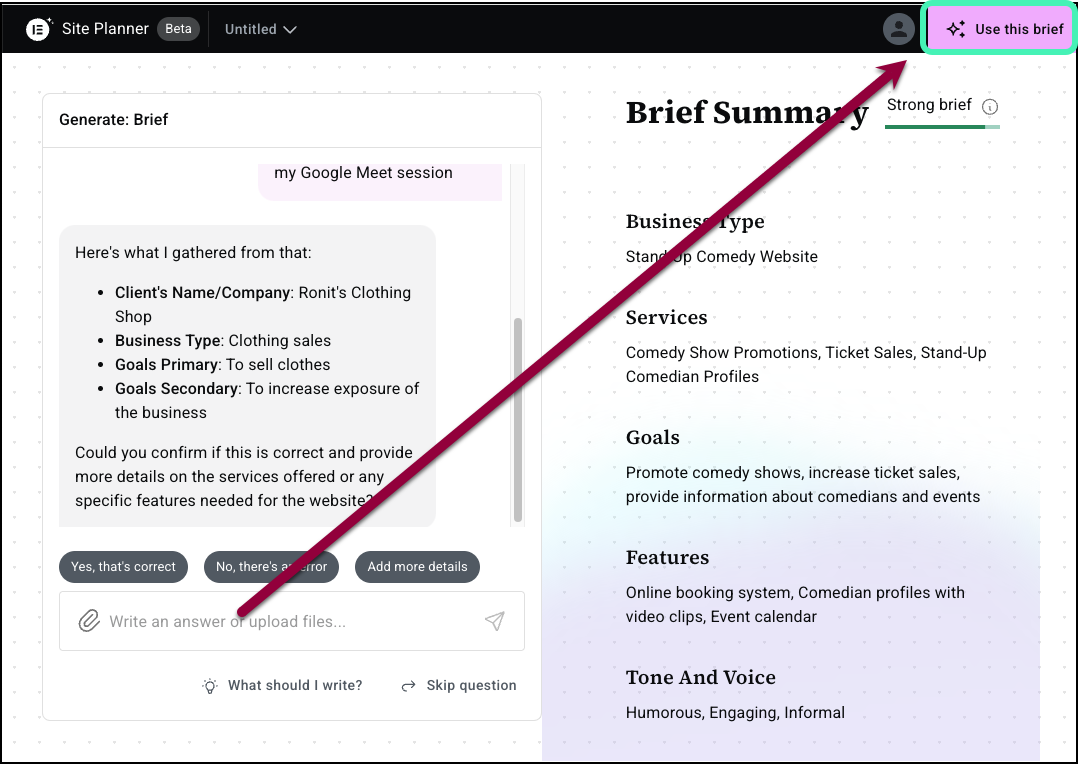1078x764 pixels.
Task: Focus the Write an answer input field
Action: (x=292, y=621)
